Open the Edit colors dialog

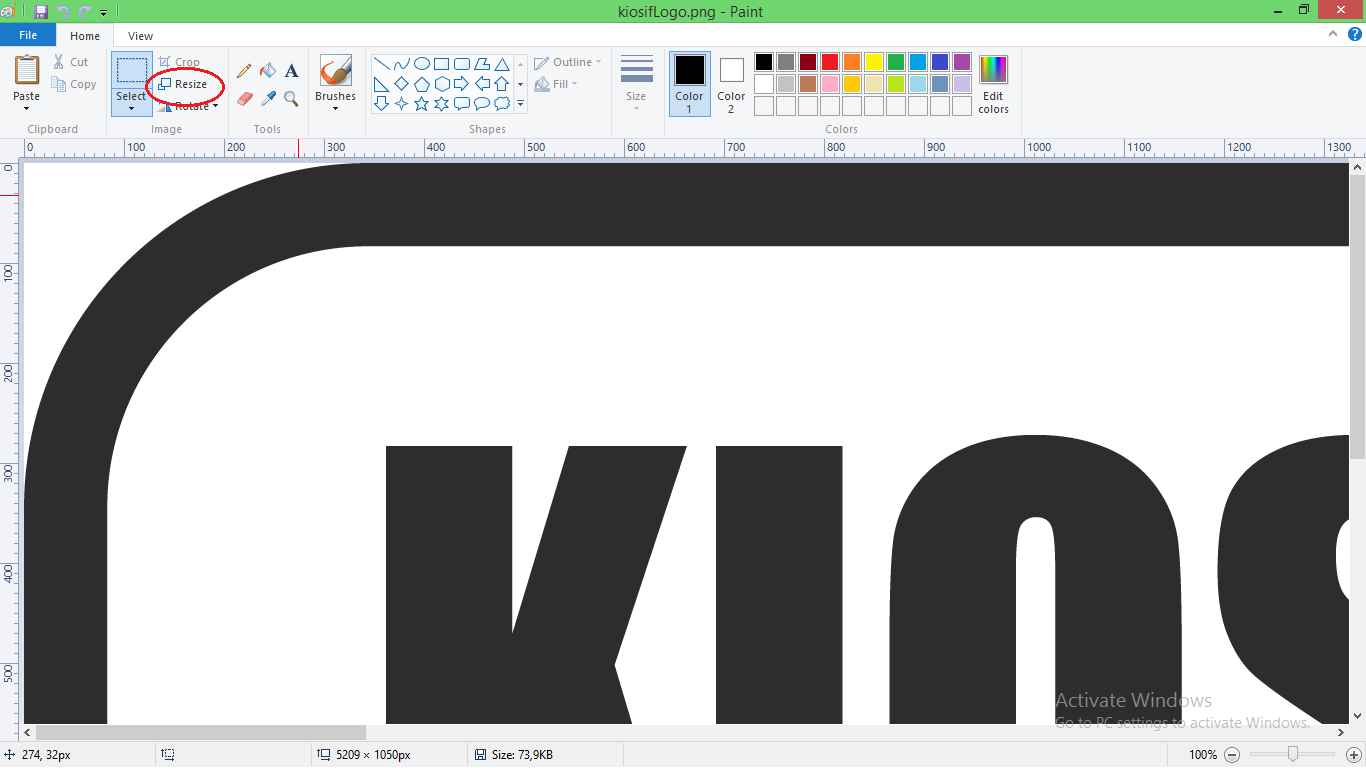pyautogui.click(x=993, y=84)
